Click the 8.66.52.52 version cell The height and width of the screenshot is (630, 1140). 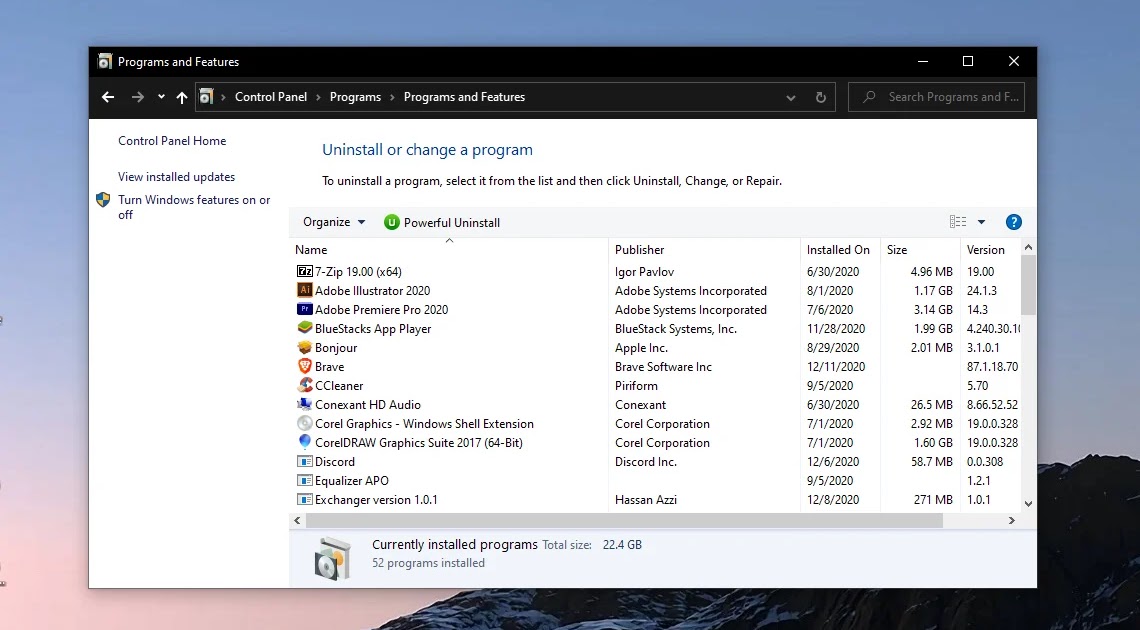992,405
